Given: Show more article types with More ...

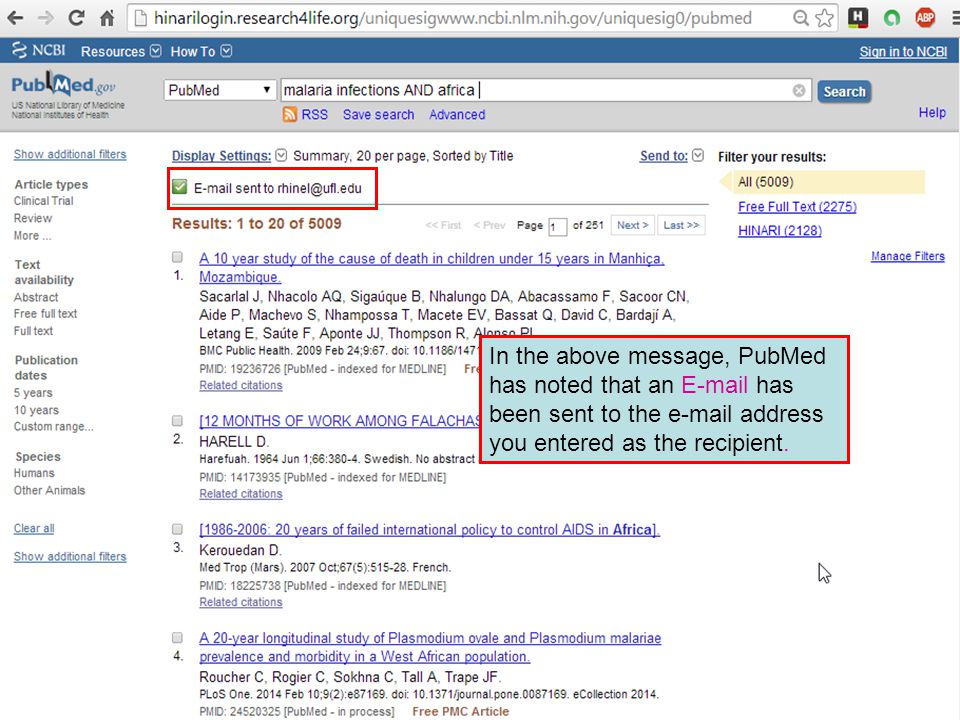Looking at the screenshot, I should (32, 236).
